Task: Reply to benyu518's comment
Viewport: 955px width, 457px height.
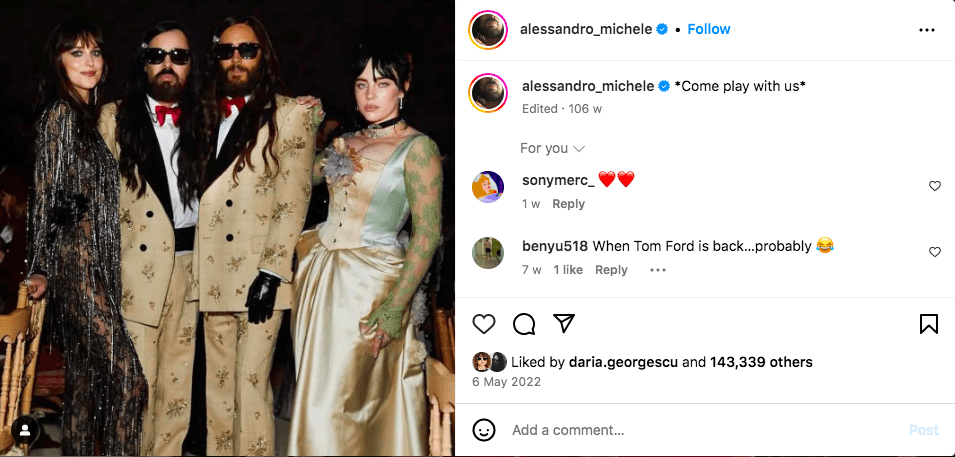Action: coord(611,270)
